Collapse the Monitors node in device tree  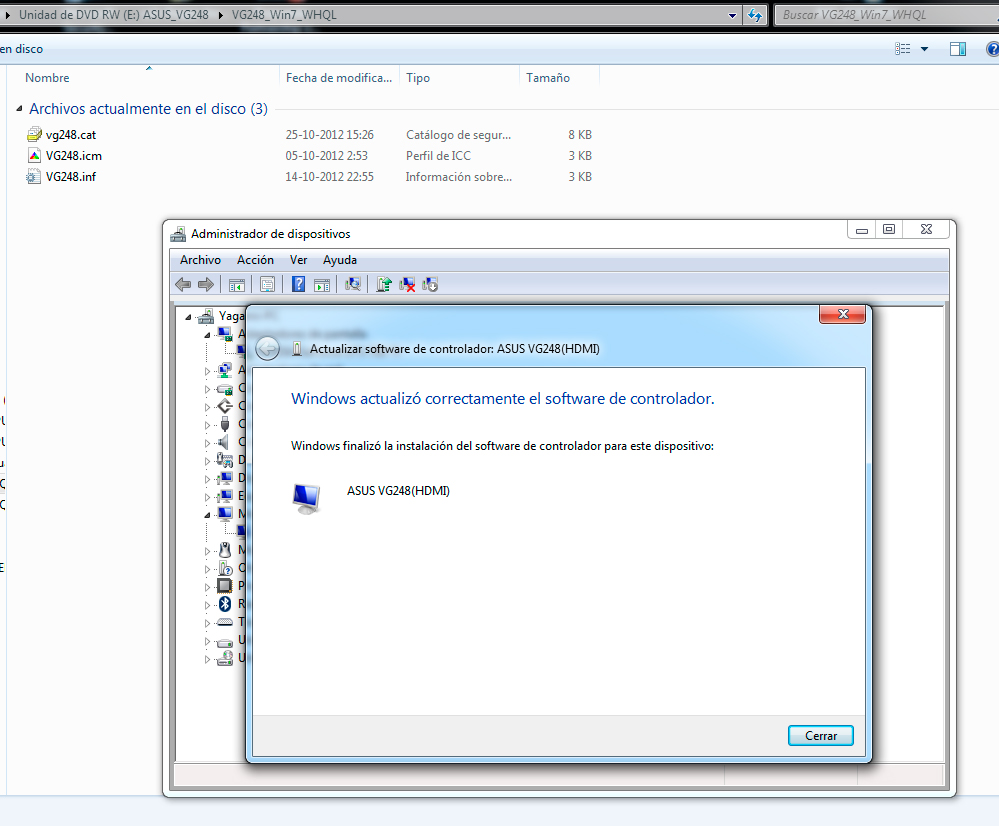click(x=207, y=514)
